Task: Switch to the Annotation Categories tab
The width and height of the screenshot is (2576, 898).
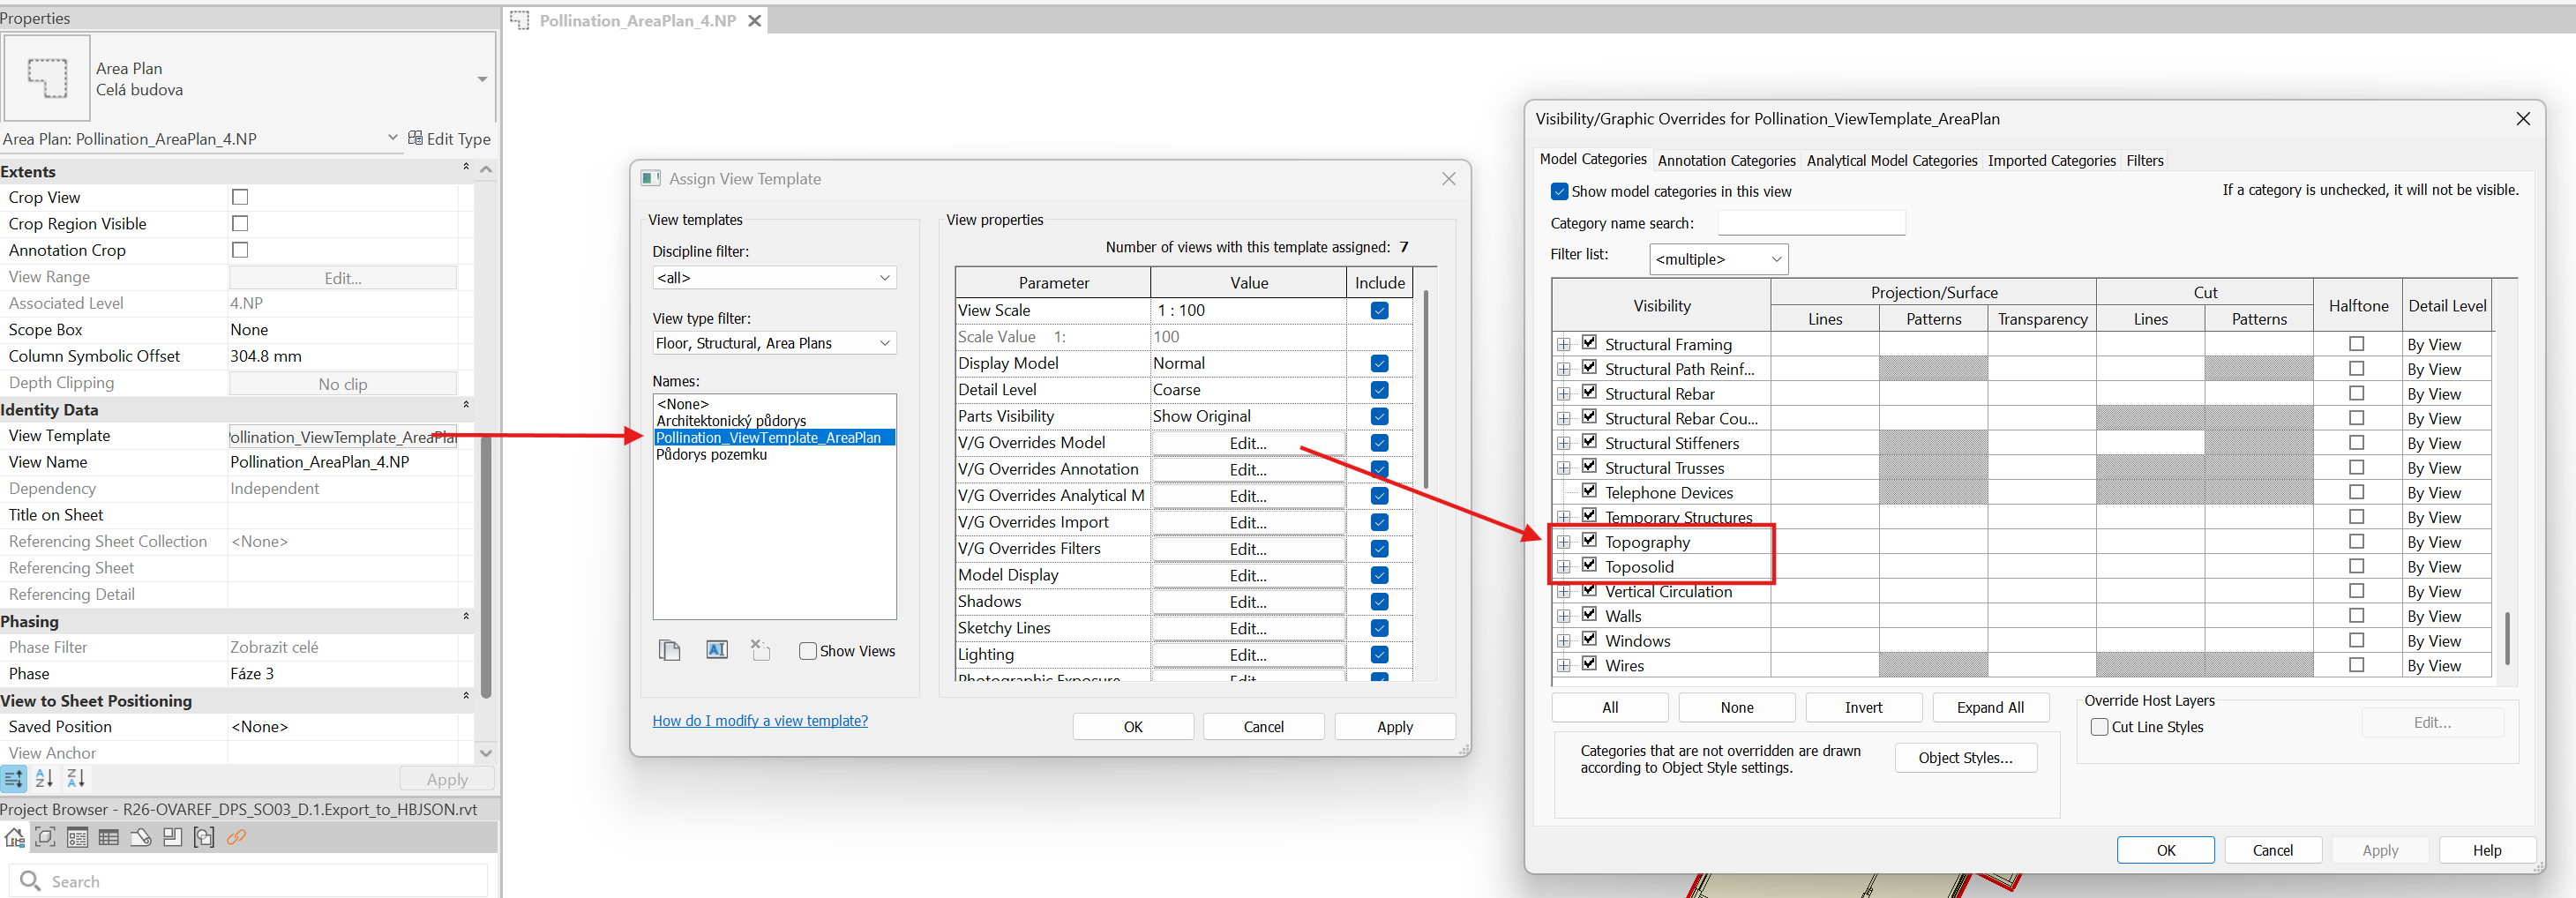Action: point(1726,161)
